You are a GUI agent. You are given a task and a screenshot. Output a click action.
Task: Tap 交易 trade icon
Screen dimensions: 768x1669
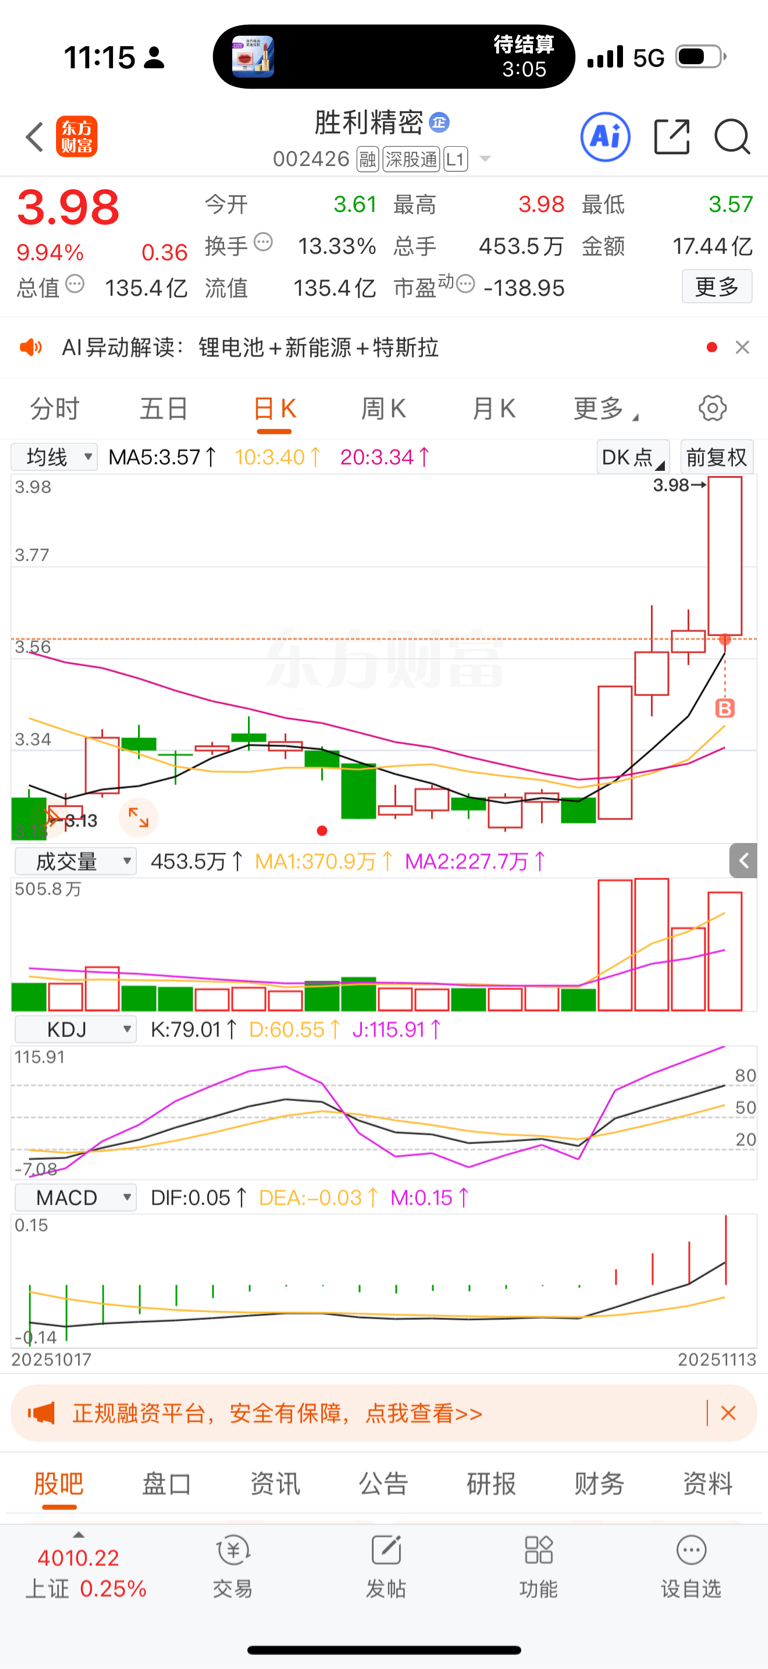(x=233, y=1567)
